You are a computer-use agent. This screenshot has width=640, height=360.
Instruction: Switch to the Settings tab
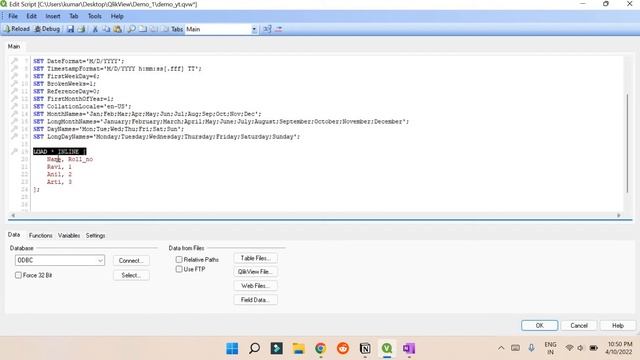click(96, 236)
